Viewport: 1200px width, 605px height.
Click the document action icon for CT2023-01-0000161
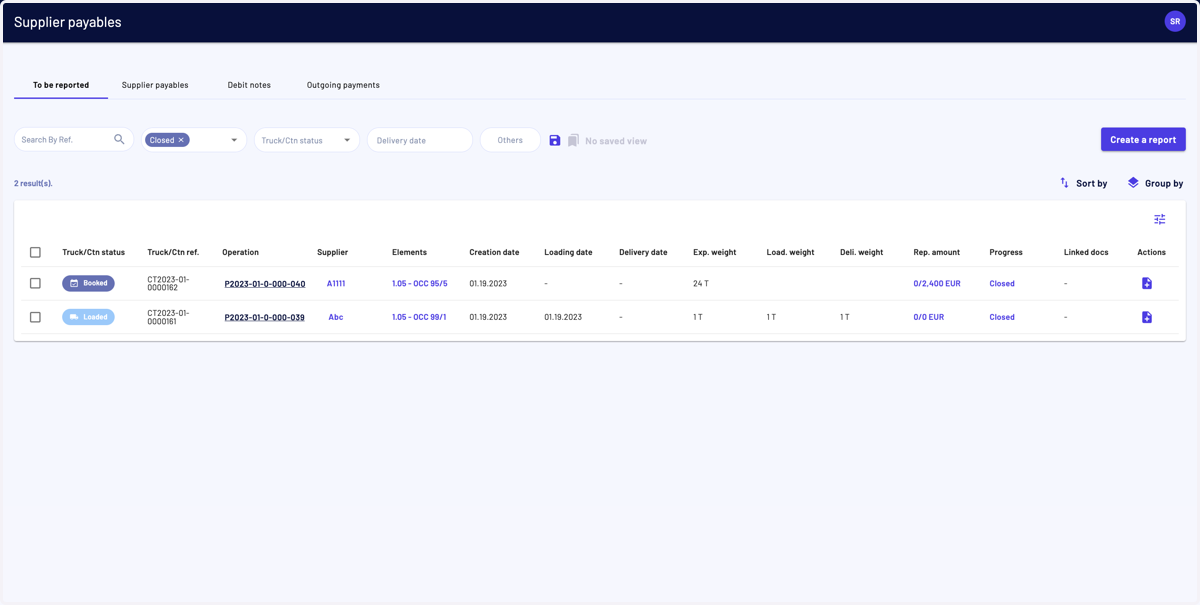[1147, 317]
